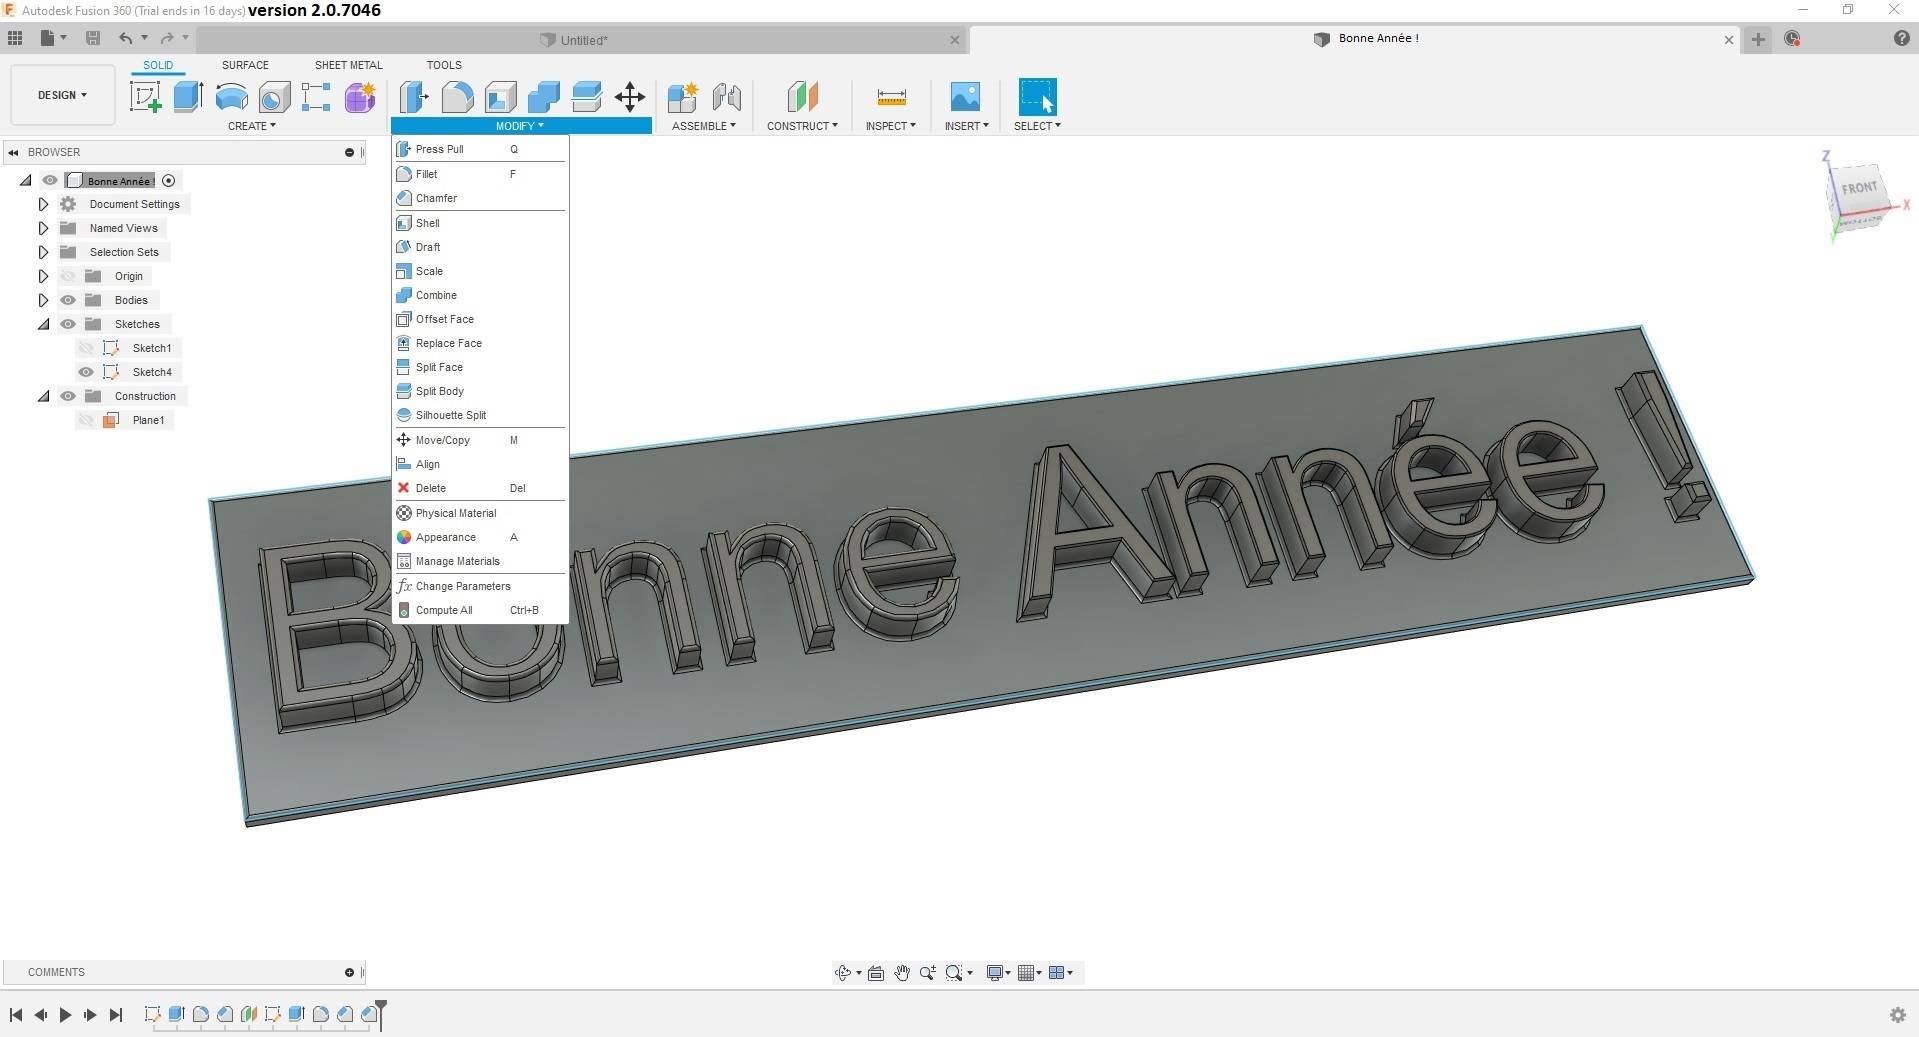Open timeline settings gear icon
This screenshot has width=1919, height=1037.
(x=1898, y=1015)
